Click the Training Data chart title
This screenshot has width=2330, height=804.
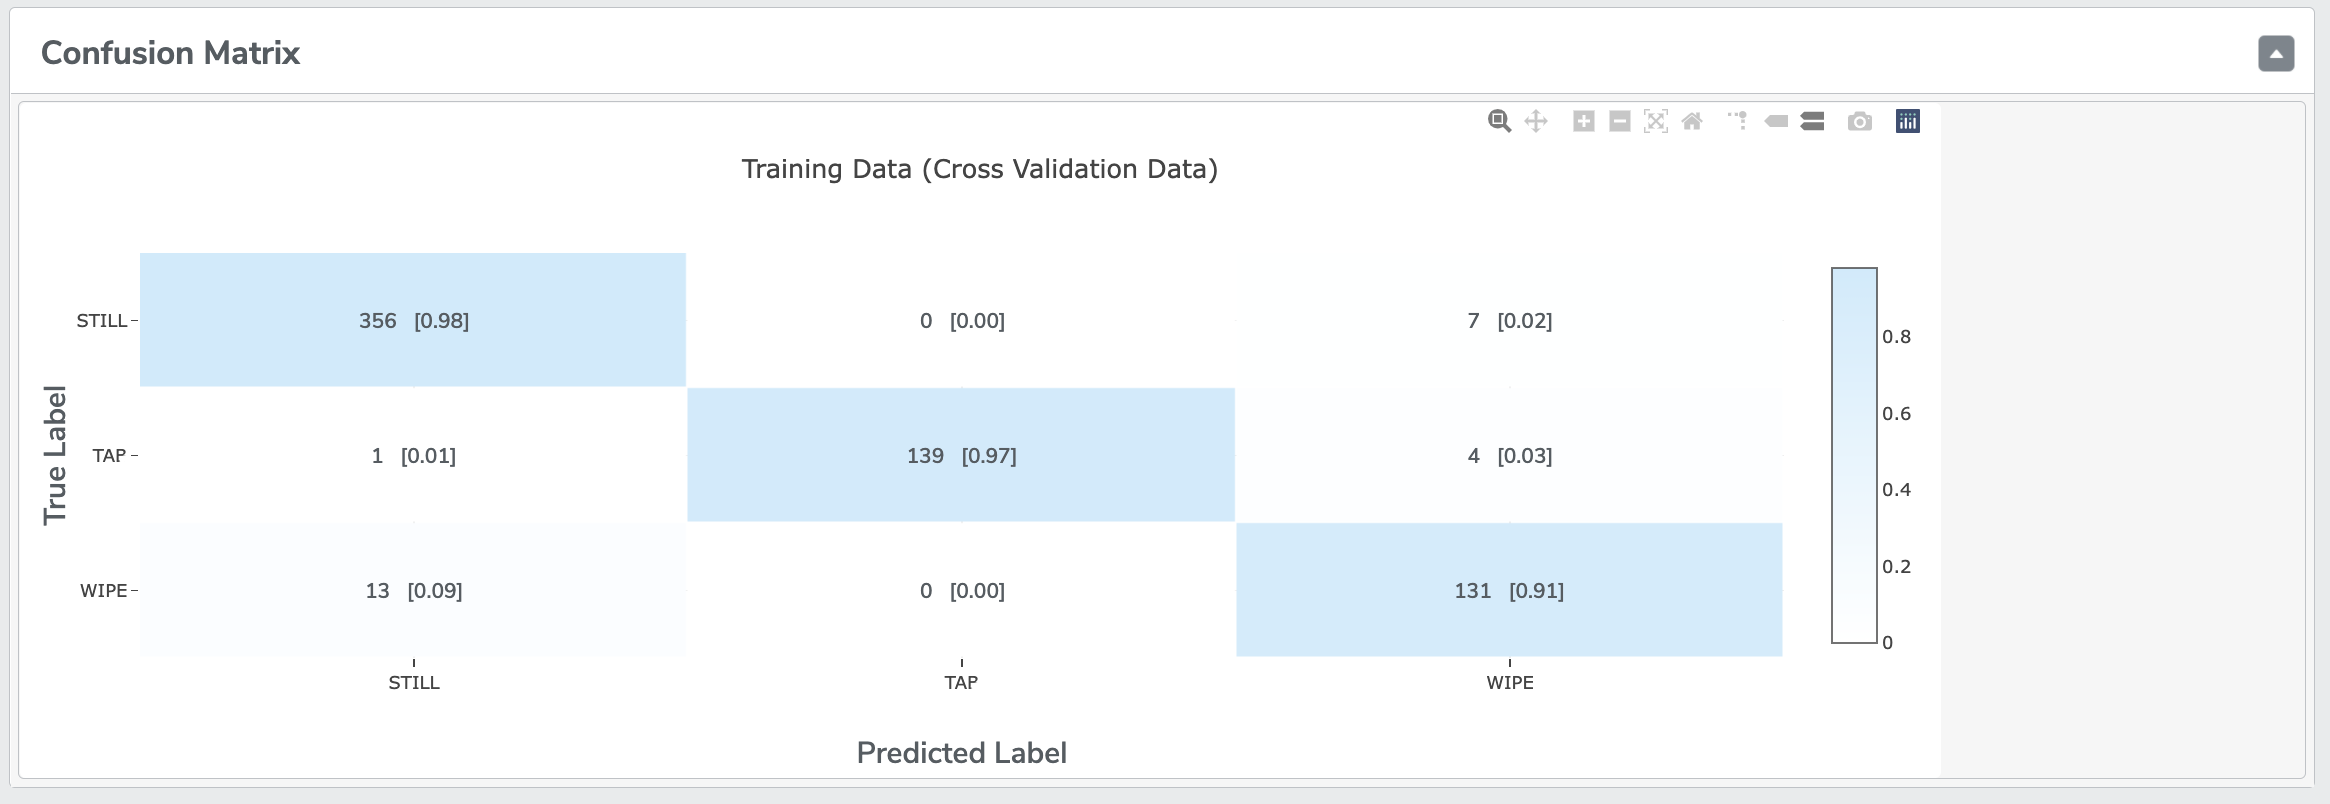pyautogui.click(x=979, y=169)
